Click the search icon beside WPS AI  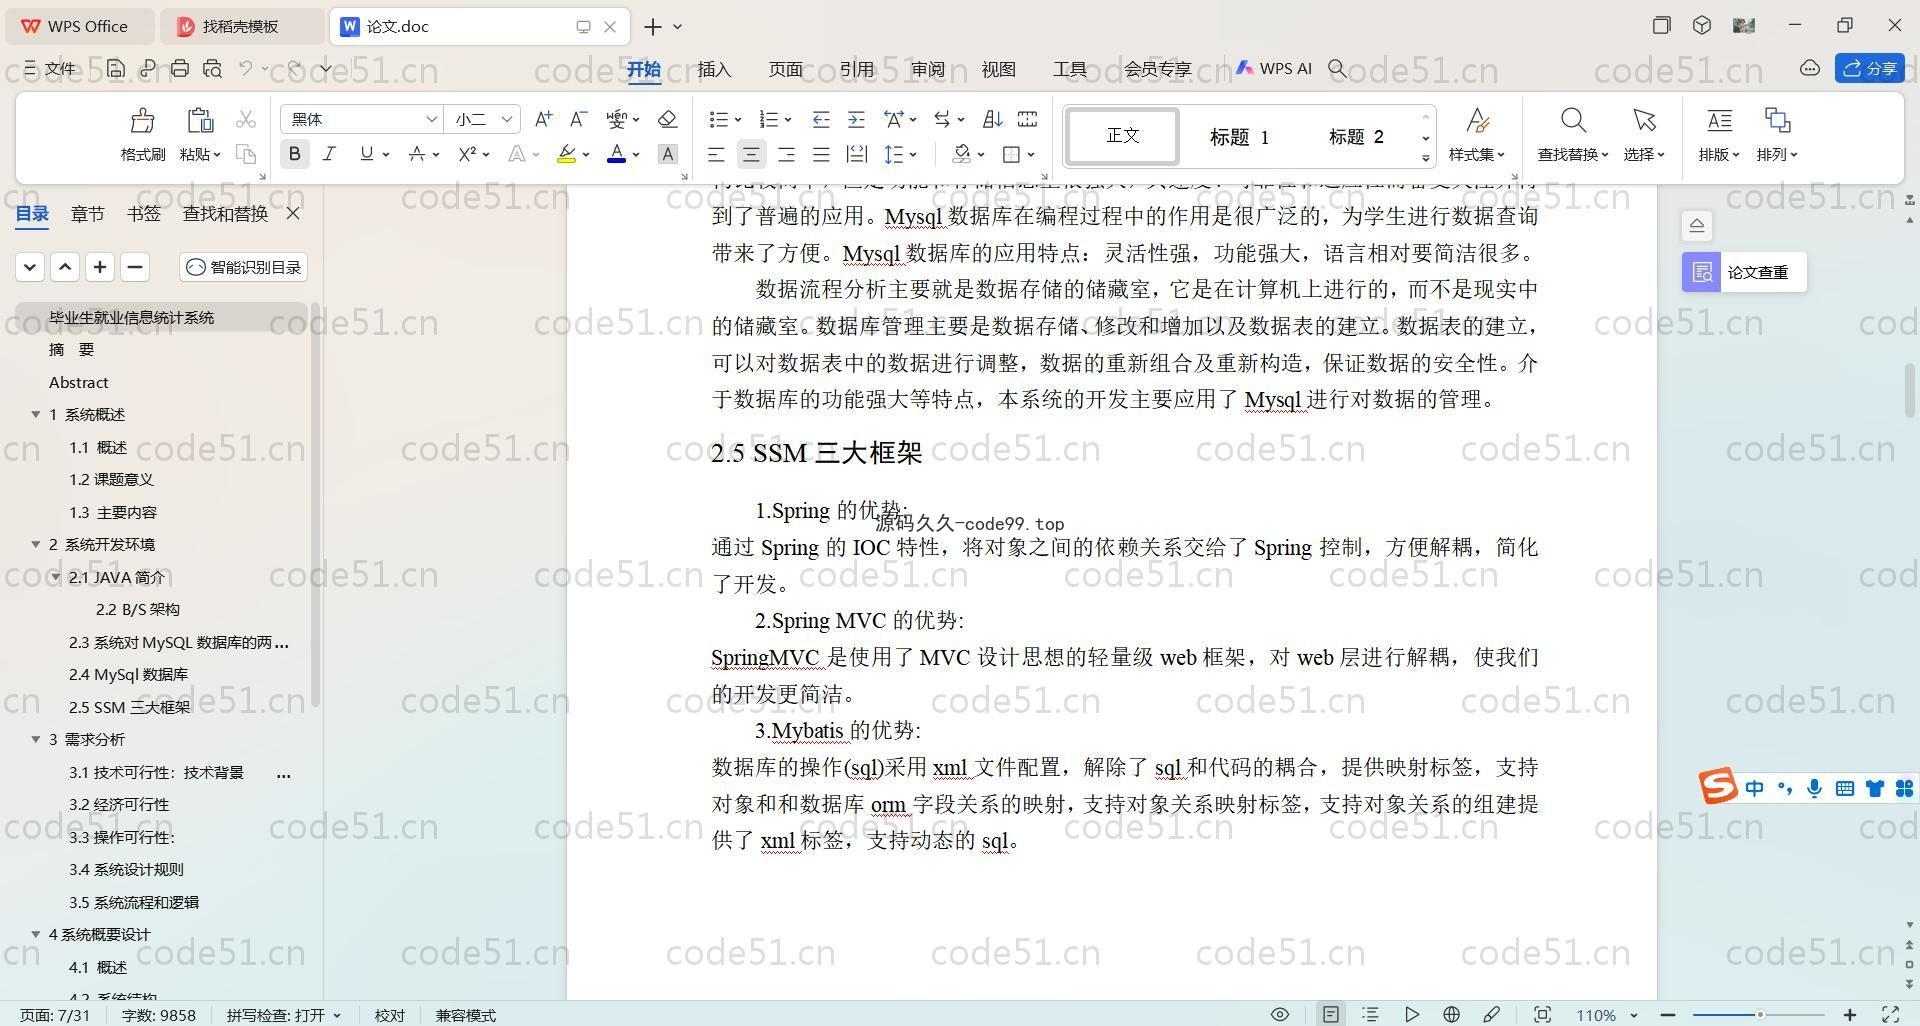1337,68
